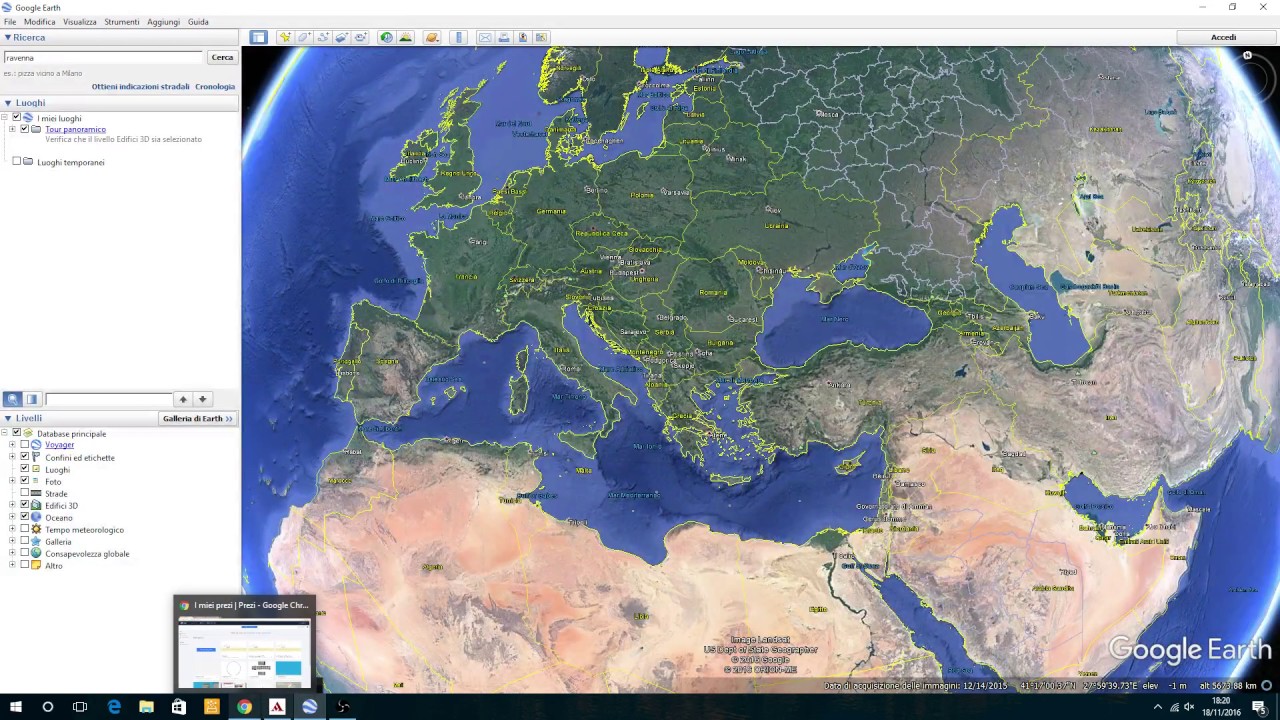
Task: Expand the Confini ed etichette node
Action: tap(13, 457)
